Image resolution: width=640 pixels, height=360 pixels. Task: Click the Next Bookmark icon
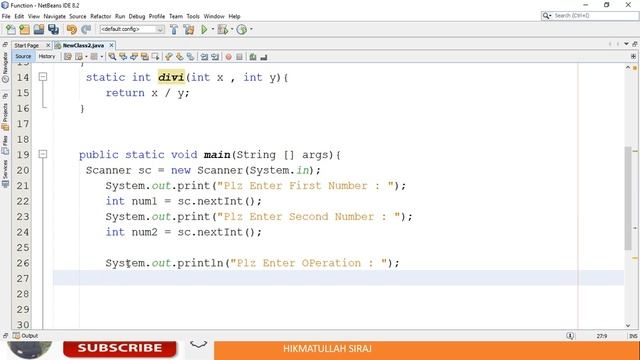click(x=180, y=57)
